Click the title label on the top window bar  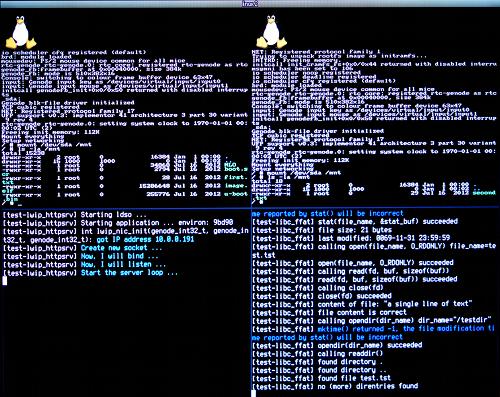(x=250, y=4)
